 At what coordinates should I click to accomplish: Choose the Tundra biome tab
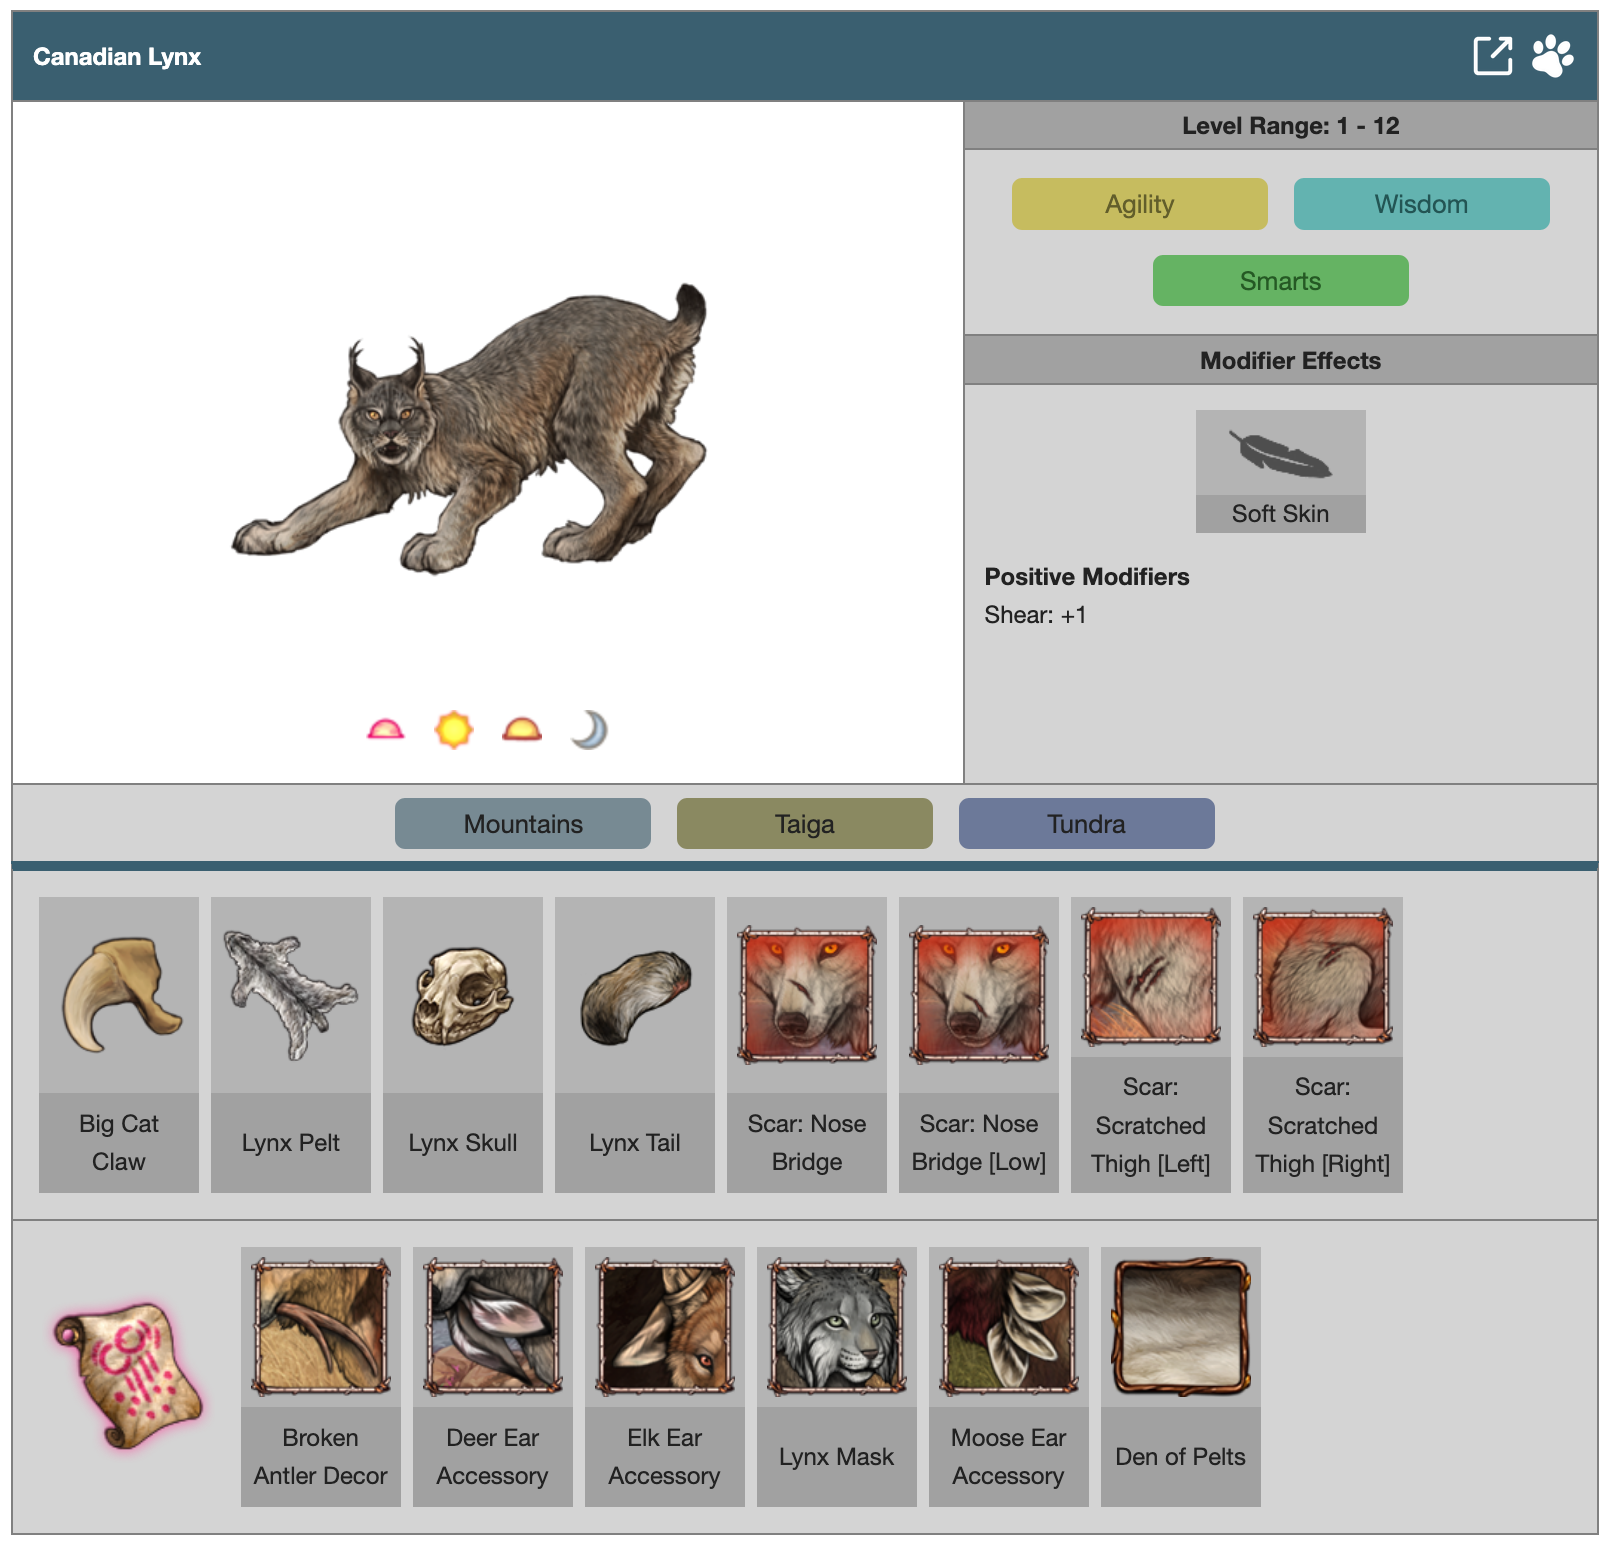coord(1086,824)
